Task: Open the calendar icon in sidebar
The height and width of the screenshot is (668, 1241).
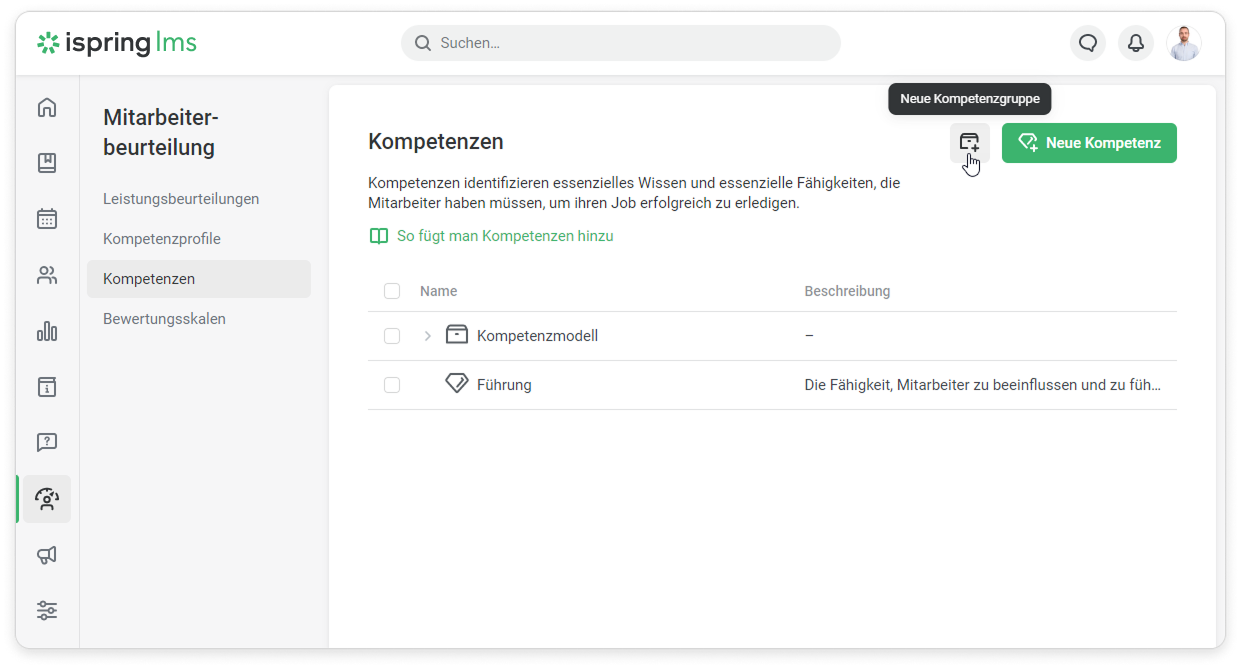Action: (47, 219)
